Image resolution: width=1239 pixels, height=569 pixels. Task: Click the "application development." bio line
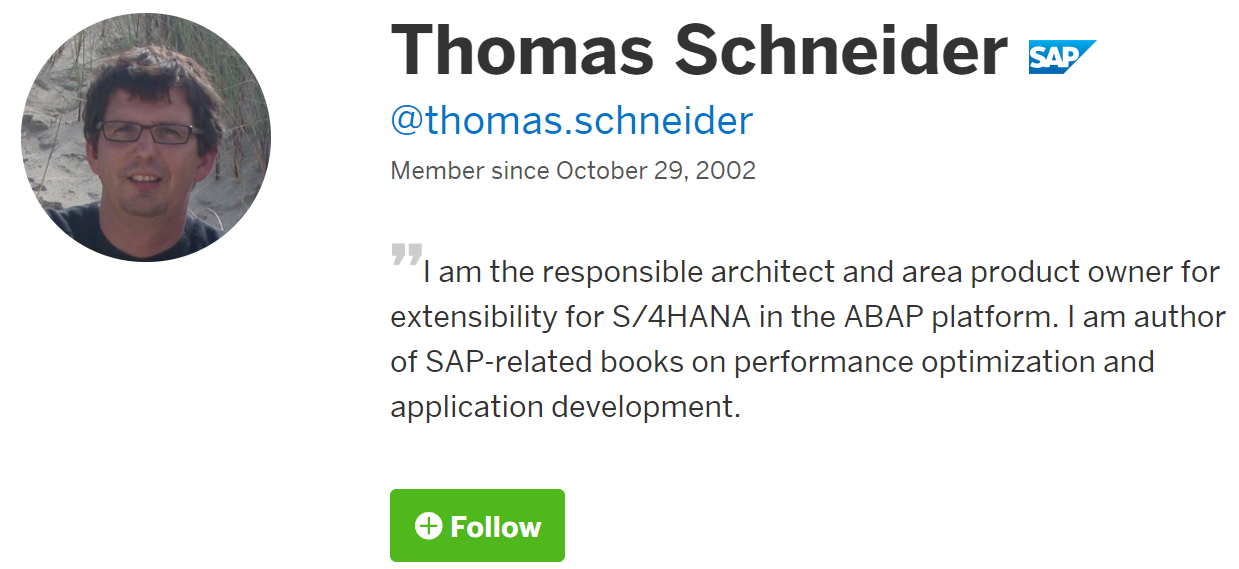tap(565, 407)
